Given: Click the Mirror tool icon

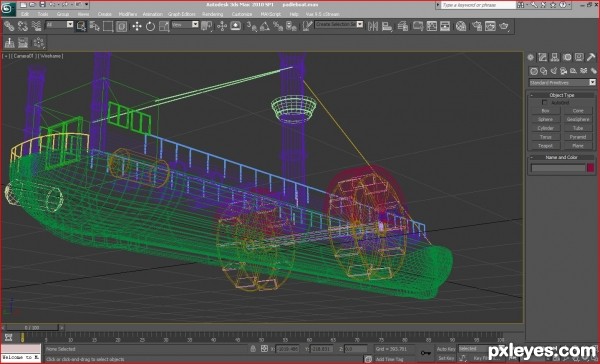Looking at the screenshot, I should [x=373, y=26].
